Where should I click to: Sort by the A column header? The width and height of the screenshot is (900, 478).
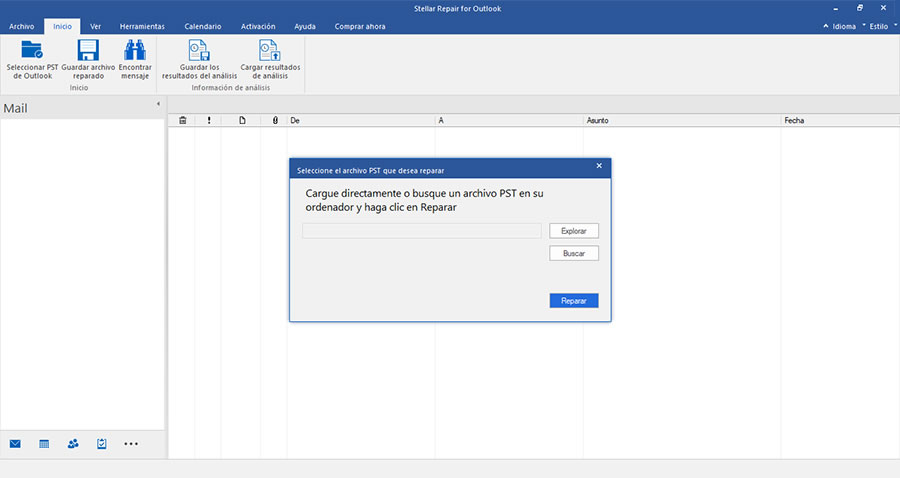pyautogui.click(x=509, y=120)
